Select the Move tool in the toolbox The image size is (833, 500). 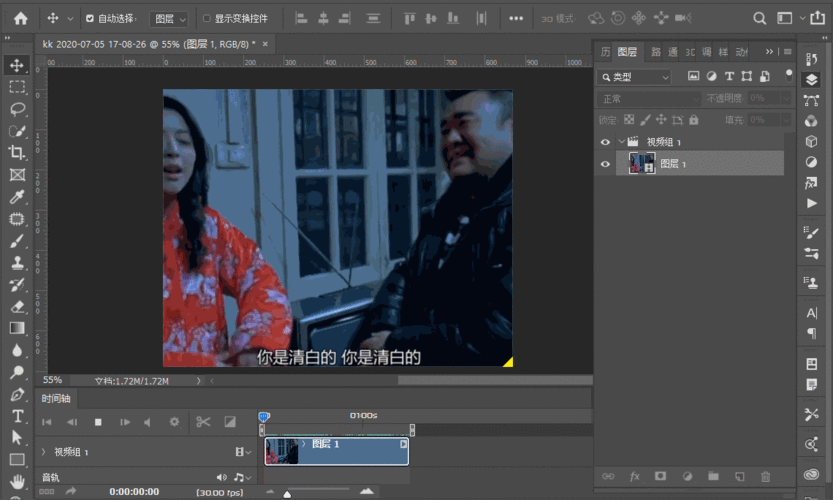(16, 65)
